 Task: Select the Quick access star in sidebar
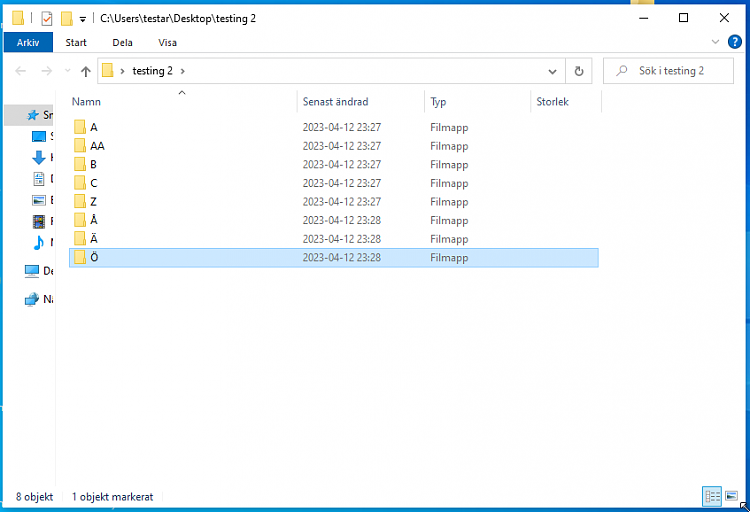click(32, 115)
